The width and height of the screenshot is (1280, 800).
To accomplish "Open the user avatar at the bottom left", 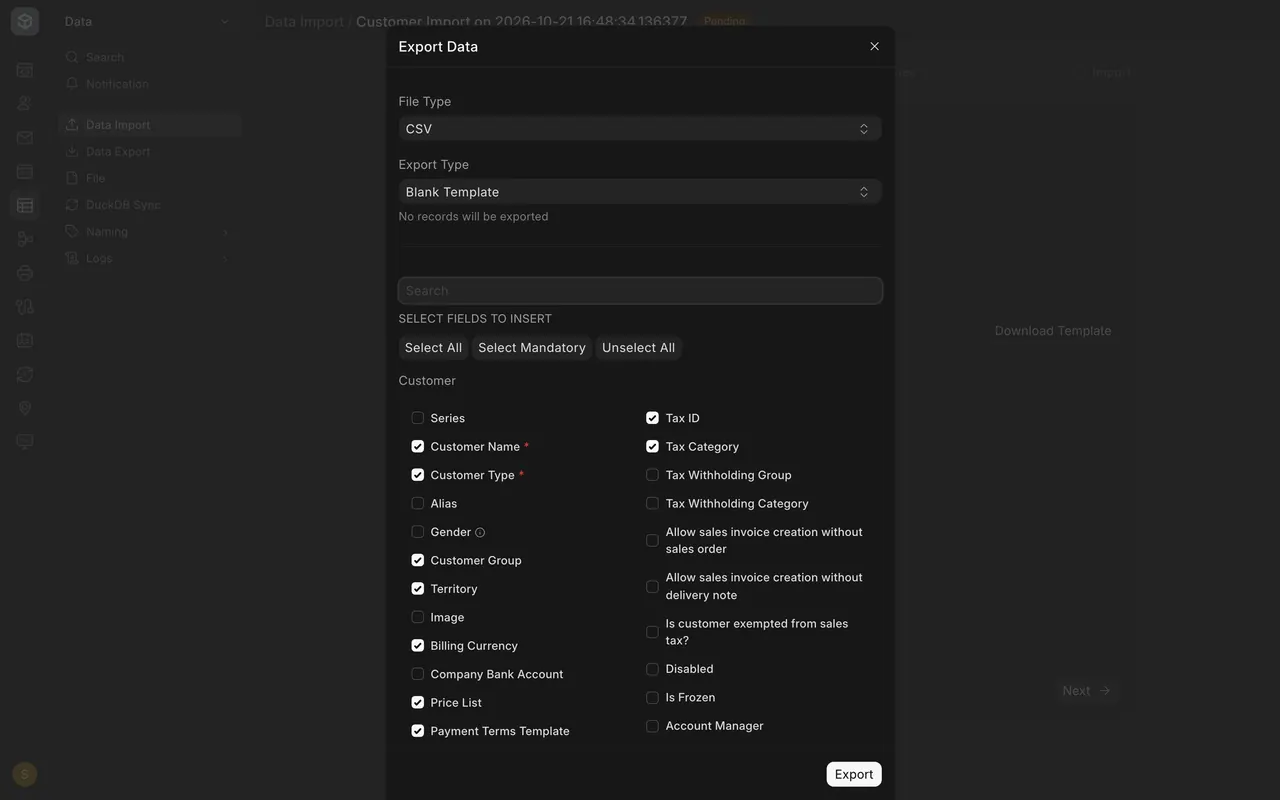I will 25,774.
